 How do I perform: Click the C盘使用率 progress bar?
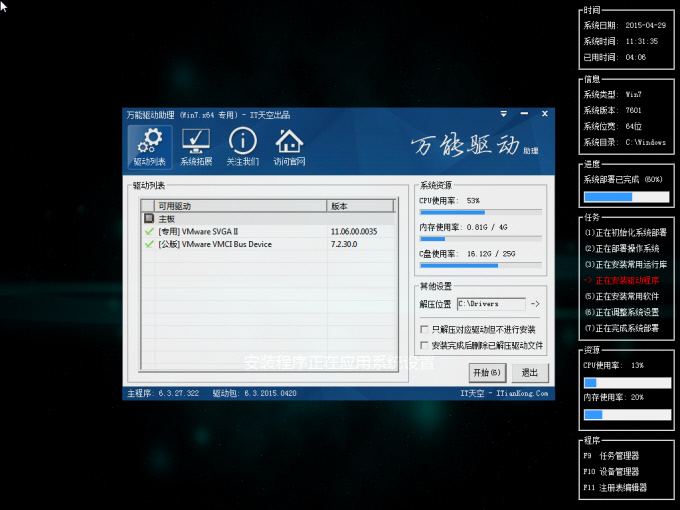pyautogui.click(x=481, y=265)
